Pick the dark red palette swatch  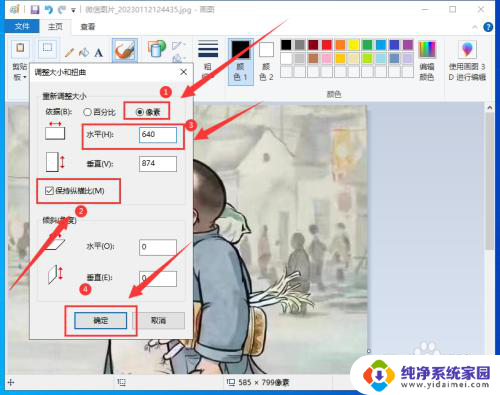tap(313, 45)
